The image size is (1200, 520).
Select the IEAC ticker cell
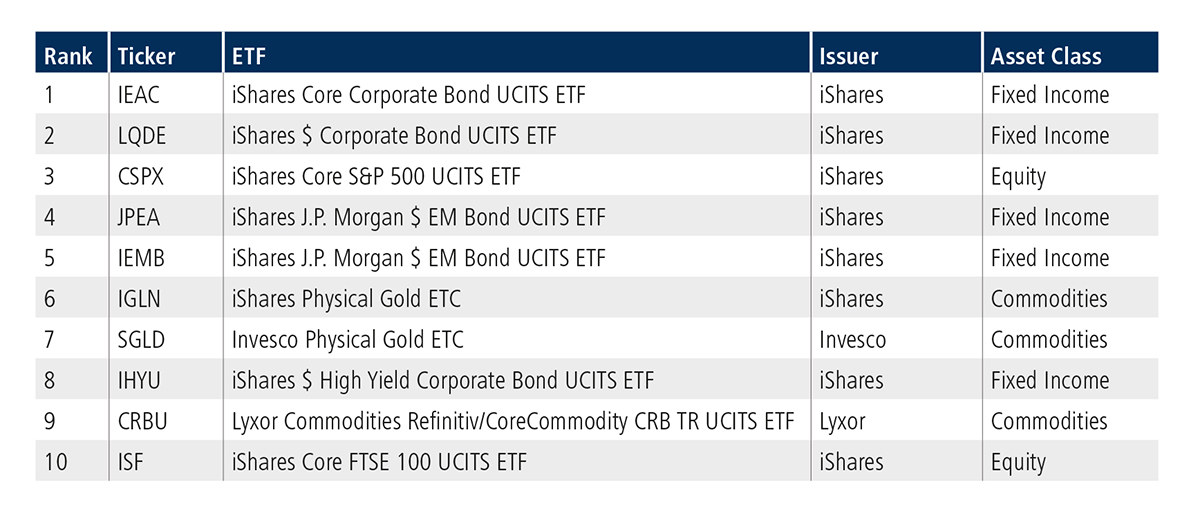(x=141, y=96)
